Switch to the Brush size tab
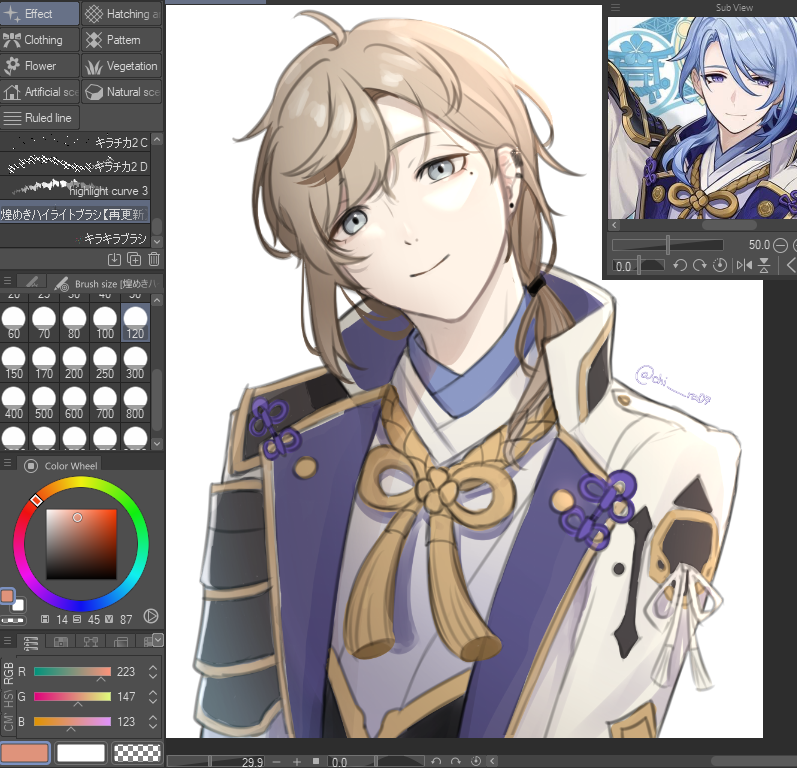797x768 pixels. point(107,283)
